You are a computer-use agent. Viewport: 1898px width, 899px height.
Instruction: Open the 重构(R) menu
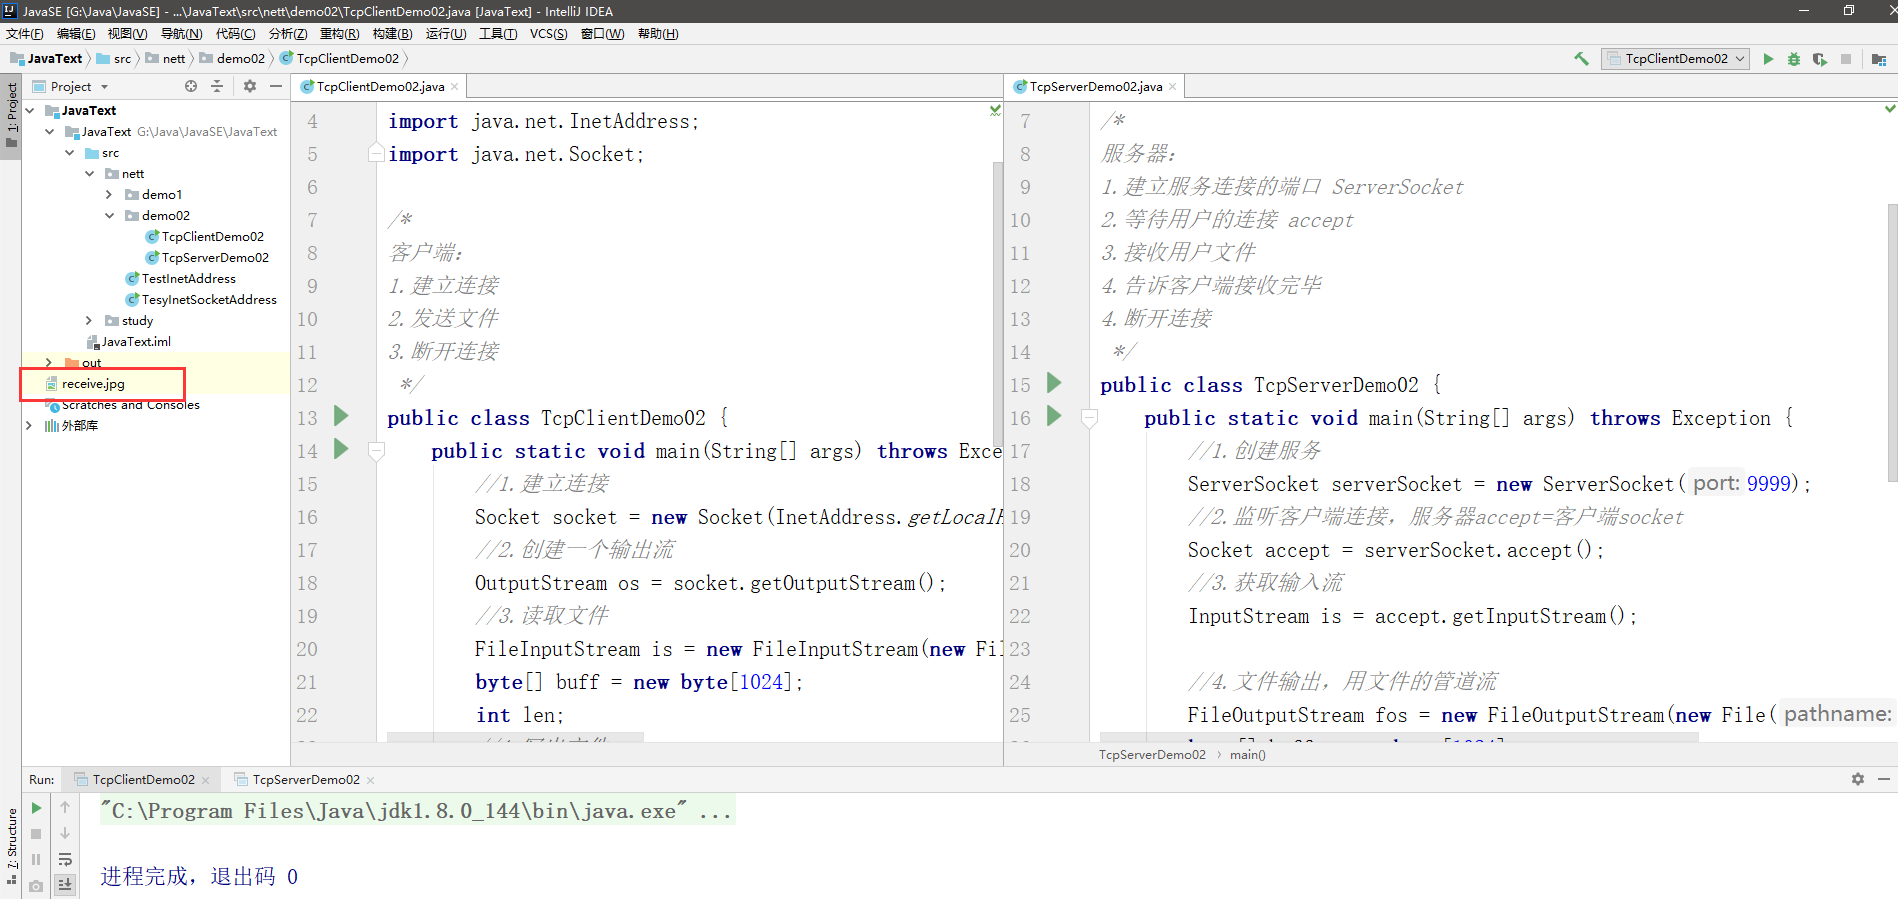click(x=339, y=34)
